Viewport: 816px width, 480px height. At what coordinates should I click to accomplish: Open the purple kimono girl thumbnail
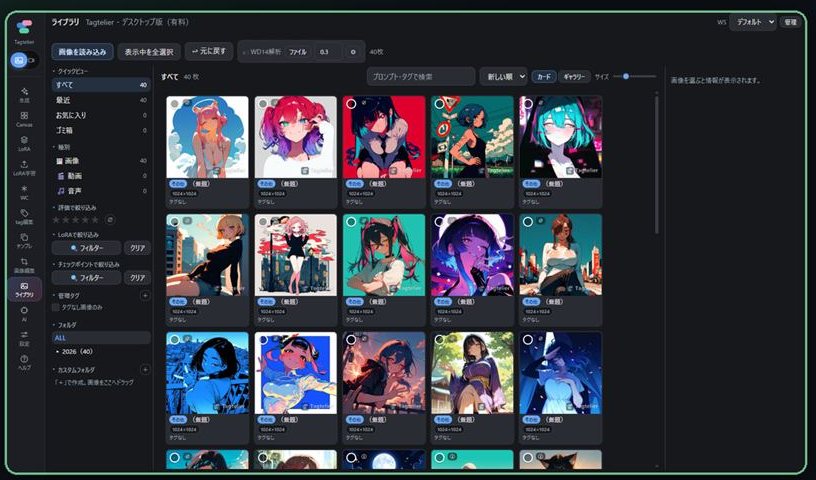[x=472, y=373]
